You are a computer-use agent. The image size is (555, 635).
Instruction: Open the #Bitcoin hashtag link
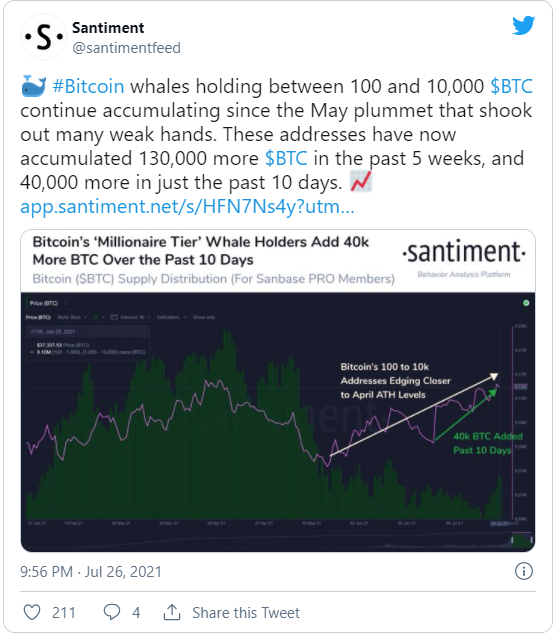pyautogui.click(x=88, y=86)
